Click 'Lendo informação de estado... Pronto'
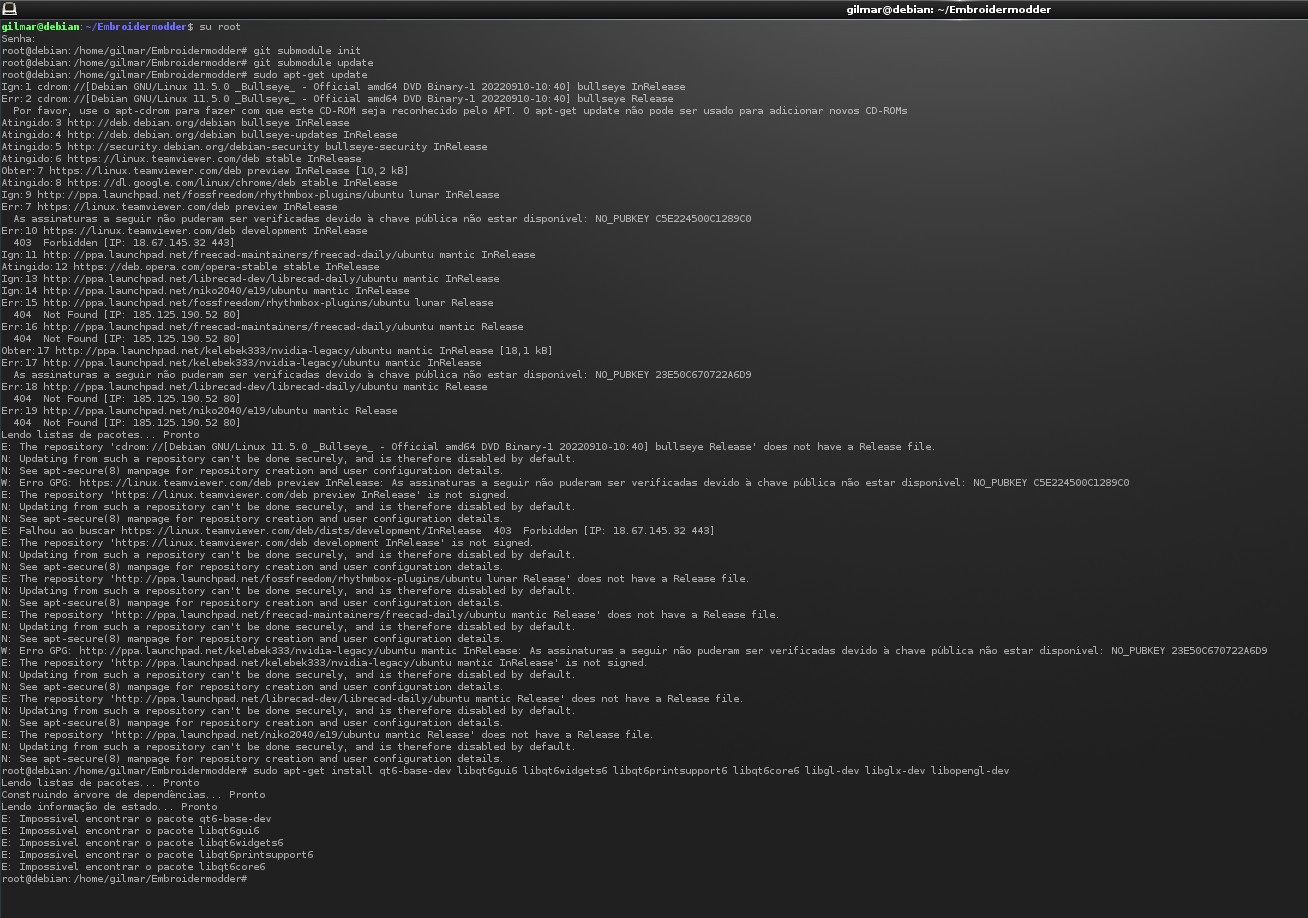The width and height of the screenshot is (1308, 918). pos(109,807)
